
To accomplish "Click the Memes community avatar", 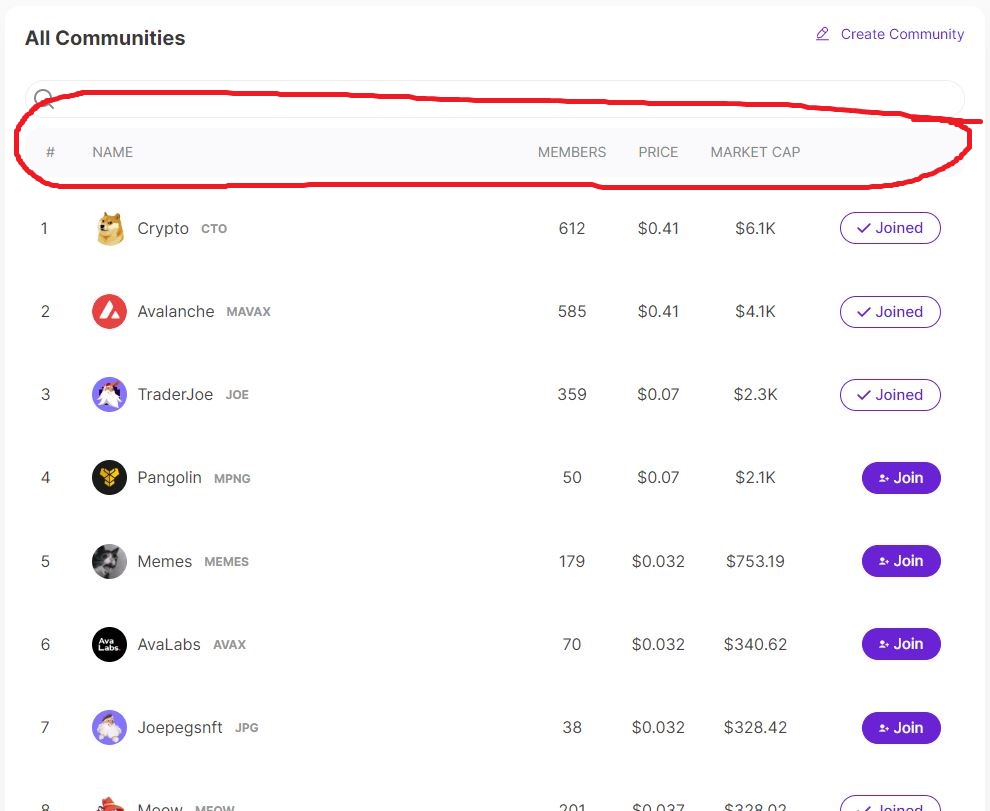I will 109,561.
